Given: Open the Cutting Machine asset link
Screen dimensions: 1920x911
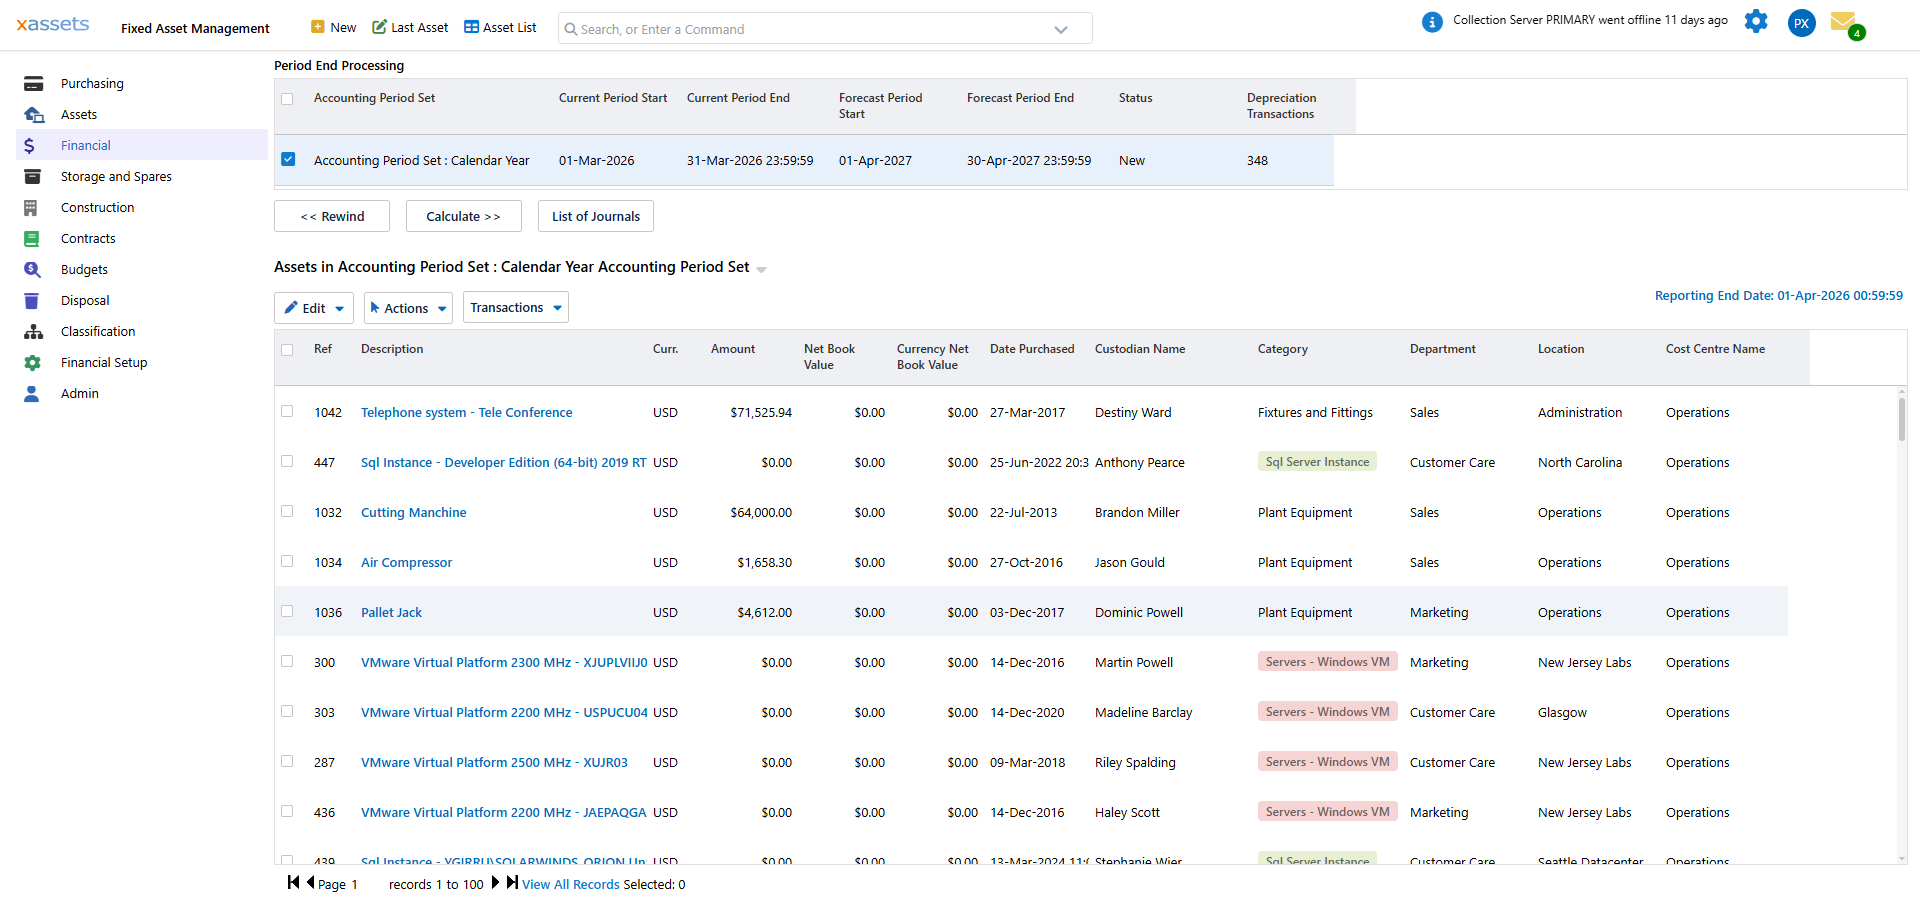Looking at the screenshot, I should click(413, 512).
